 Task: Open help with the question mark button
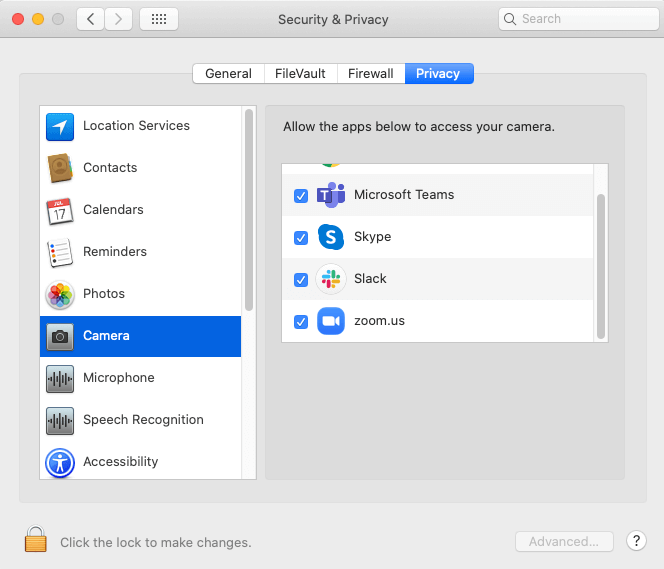coord(636,541)
